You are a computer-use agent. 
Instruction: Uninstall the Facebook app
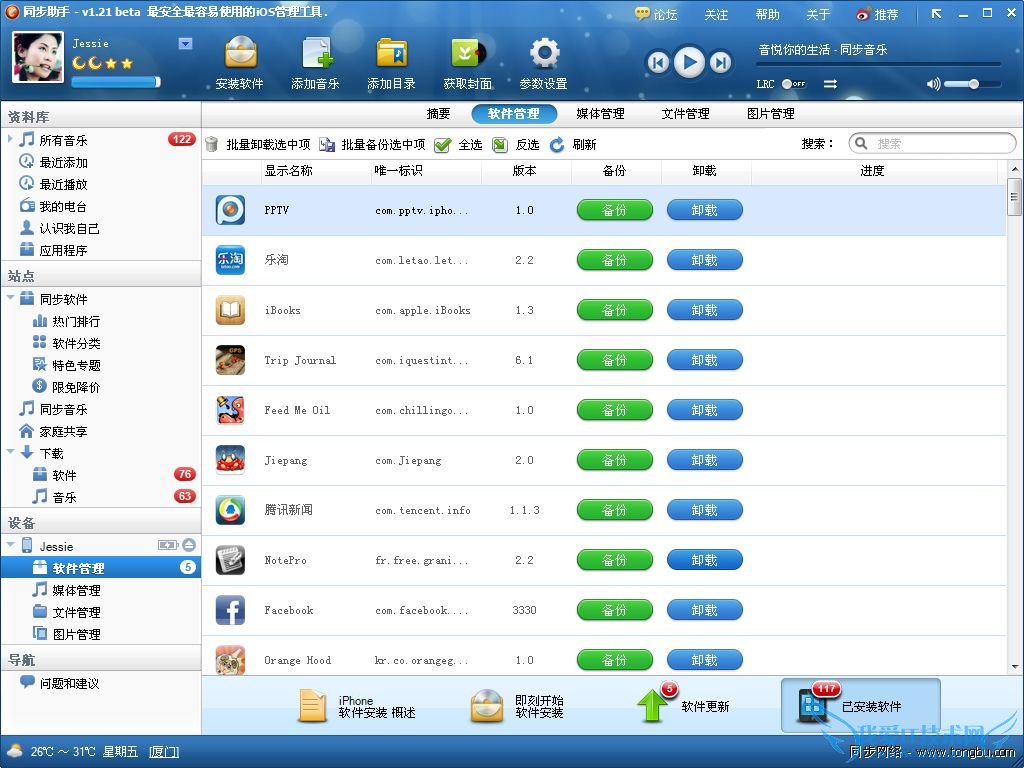click(704, 610)
